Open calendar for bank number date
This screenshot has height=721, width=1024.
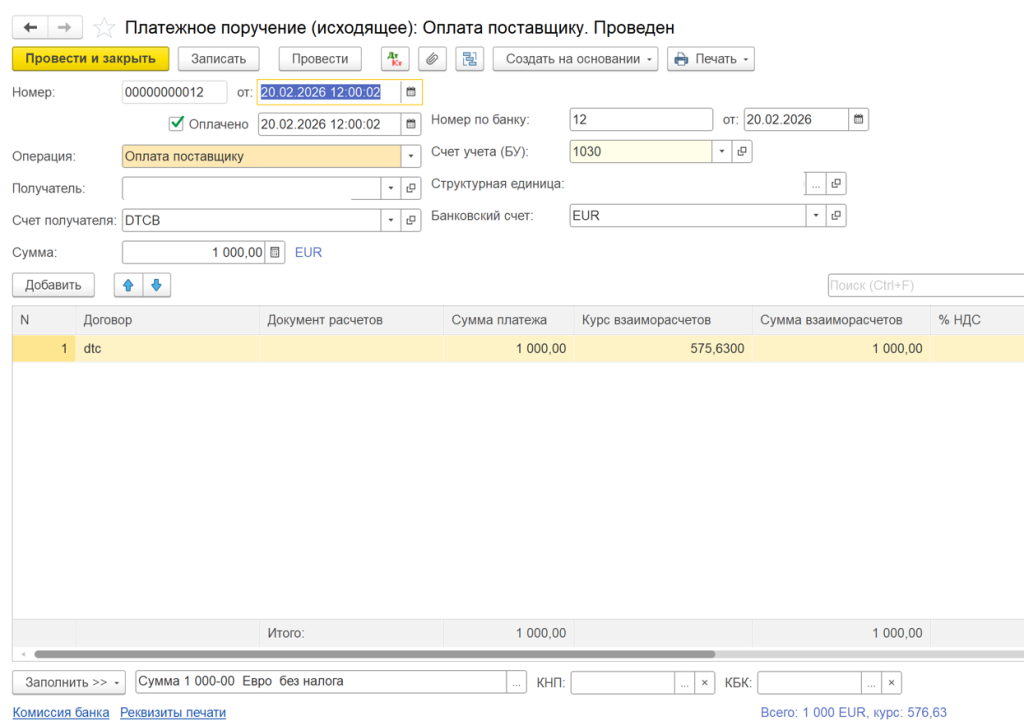click(858, 120)
